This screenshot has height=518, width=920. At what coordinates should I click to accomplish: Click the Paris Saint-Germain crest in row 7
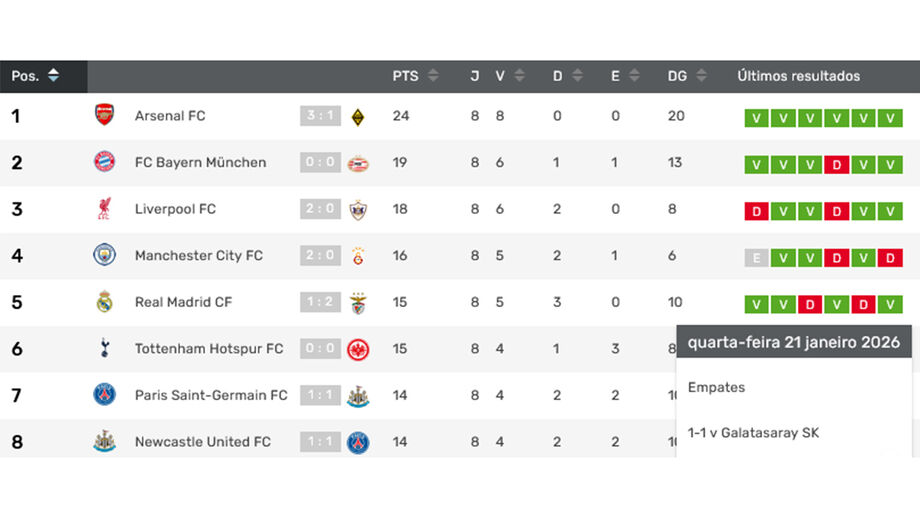click(104, 395)
